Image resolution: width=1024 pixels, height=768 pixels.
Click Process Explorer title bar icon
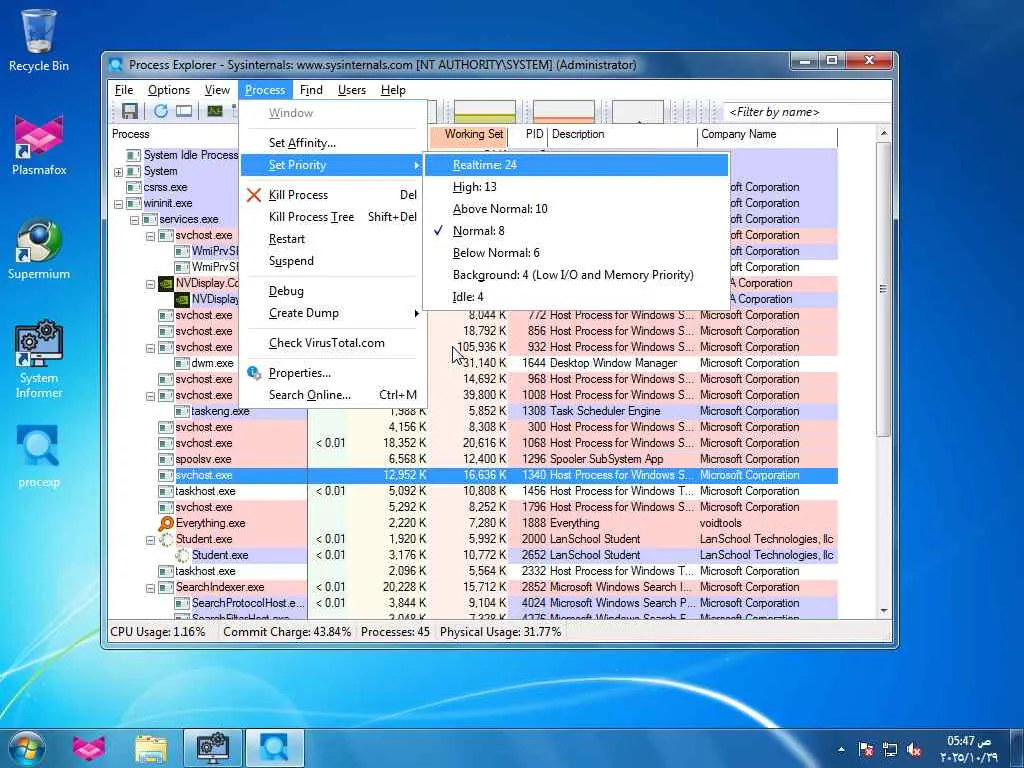click(116, 65)
